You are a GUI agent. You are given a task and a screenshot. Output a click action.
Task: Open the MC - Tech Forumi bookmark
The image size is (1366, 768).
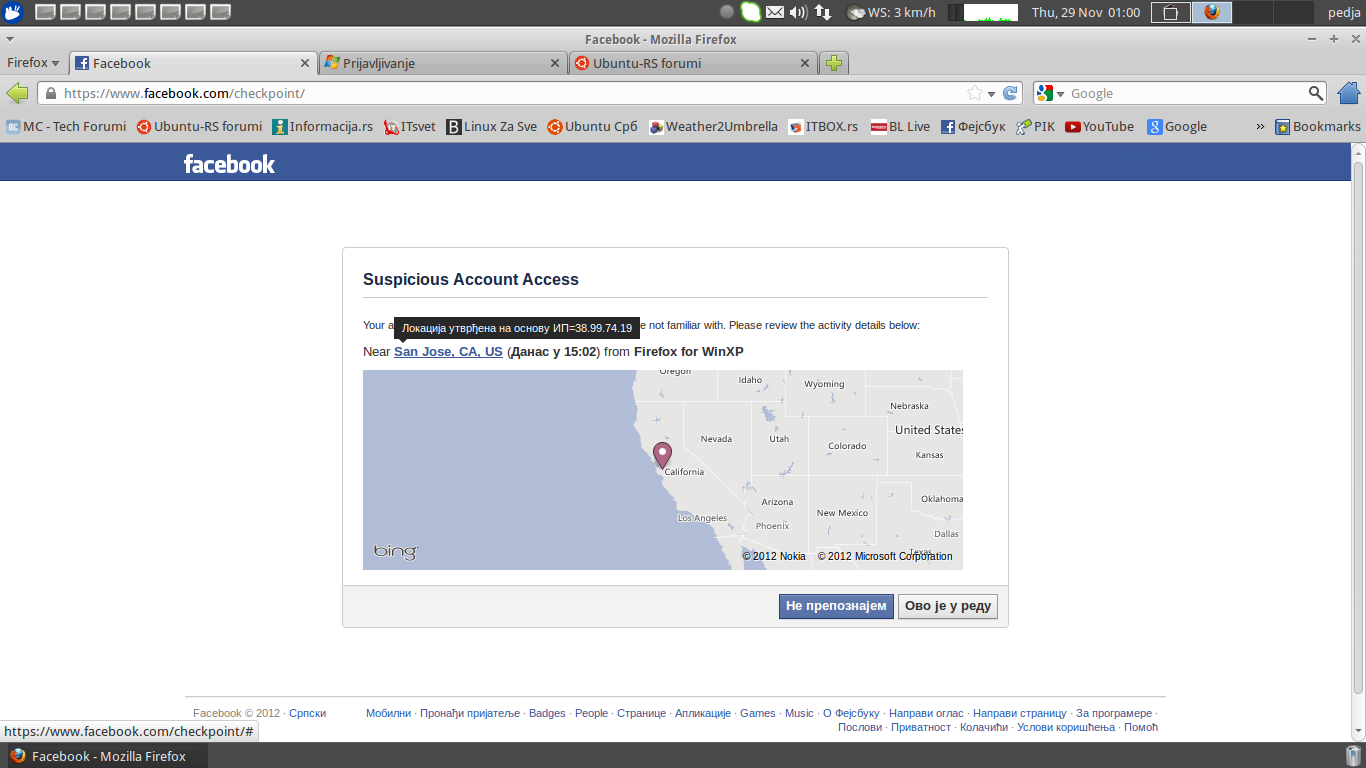[x=66, y=127]
